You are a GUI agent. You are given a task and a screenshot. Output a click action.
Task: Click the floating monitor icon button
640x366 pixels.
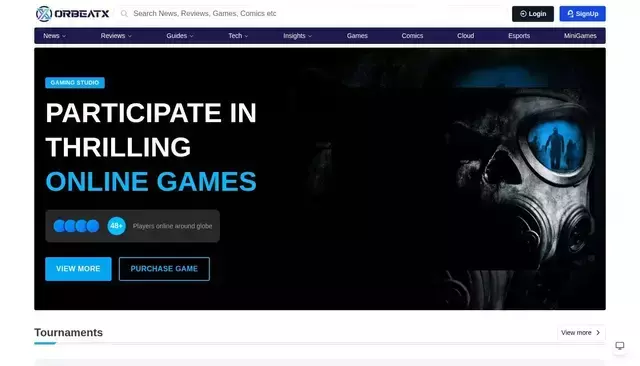[x=620, y=346]
